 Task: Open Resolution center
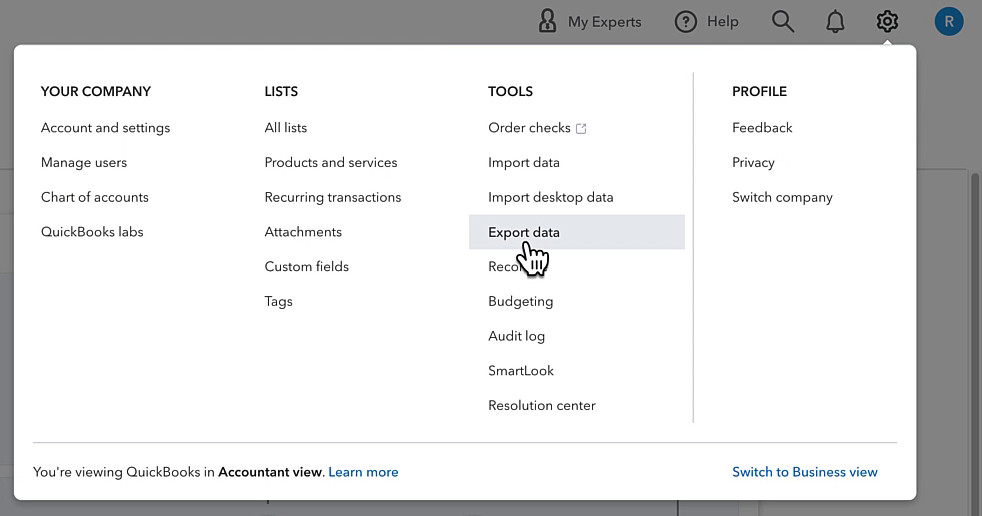(542, 405)
